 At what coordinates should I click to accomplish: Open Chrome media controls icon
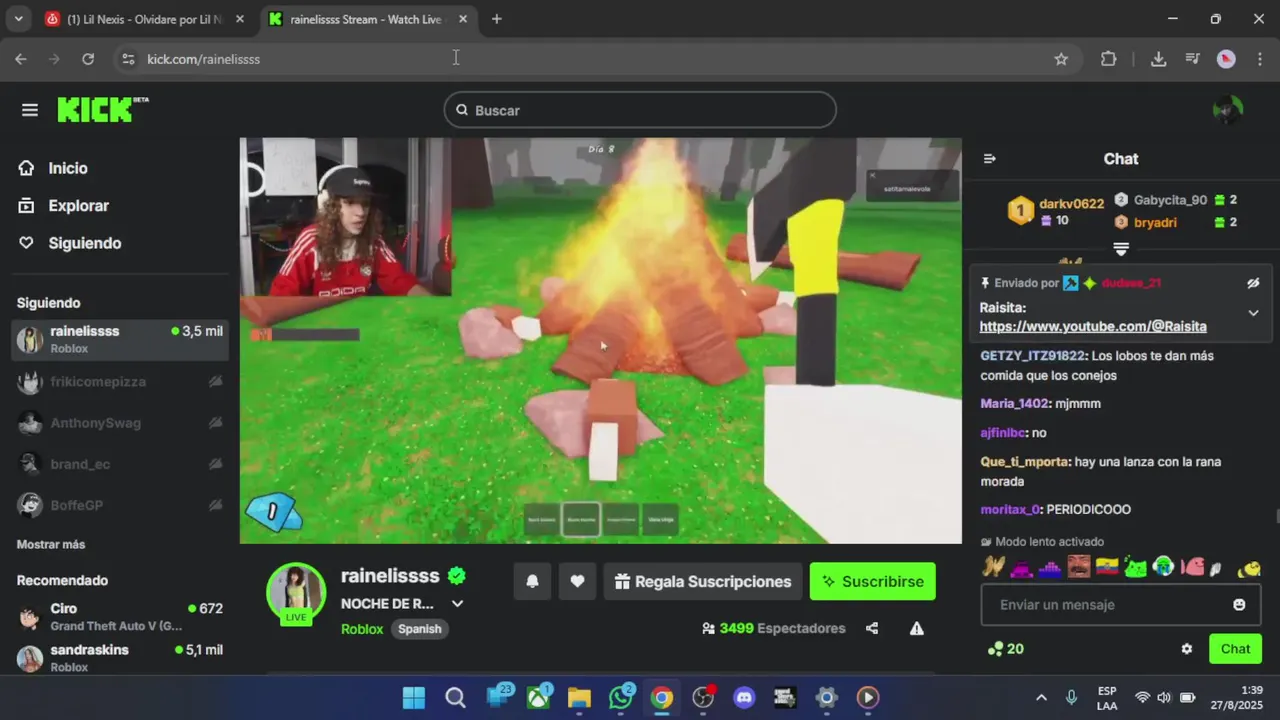(1192, 59)
